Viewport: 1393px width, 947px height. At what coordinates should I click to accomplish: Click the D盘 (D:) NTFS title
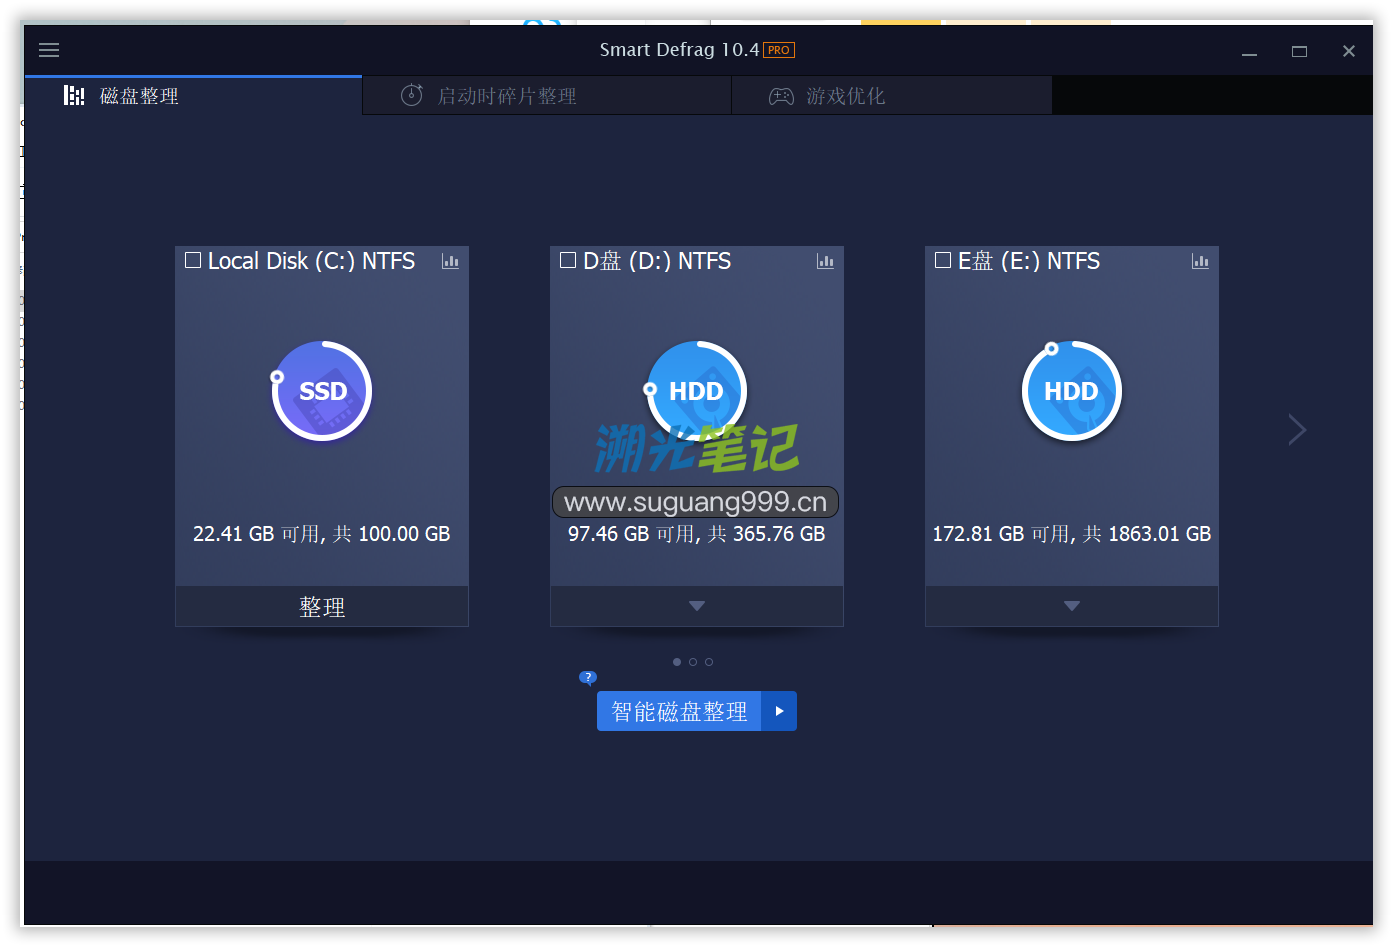tap(657, 261)
